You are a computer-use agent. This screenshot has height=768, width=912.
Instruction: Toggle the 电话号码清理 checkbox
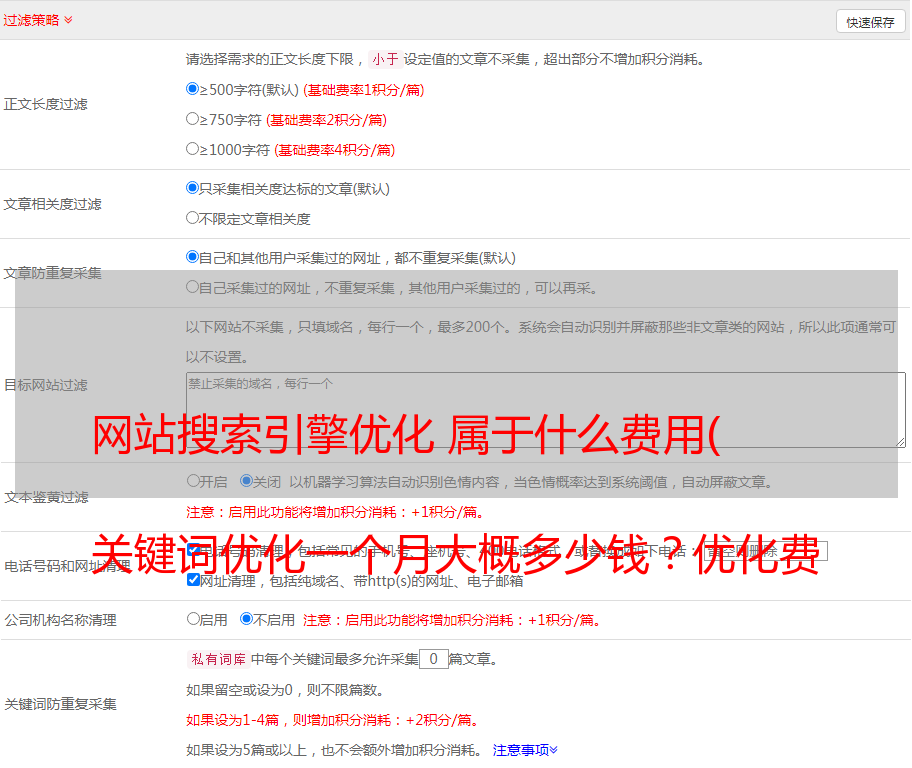pyautogui.click(x=193, y=550)
